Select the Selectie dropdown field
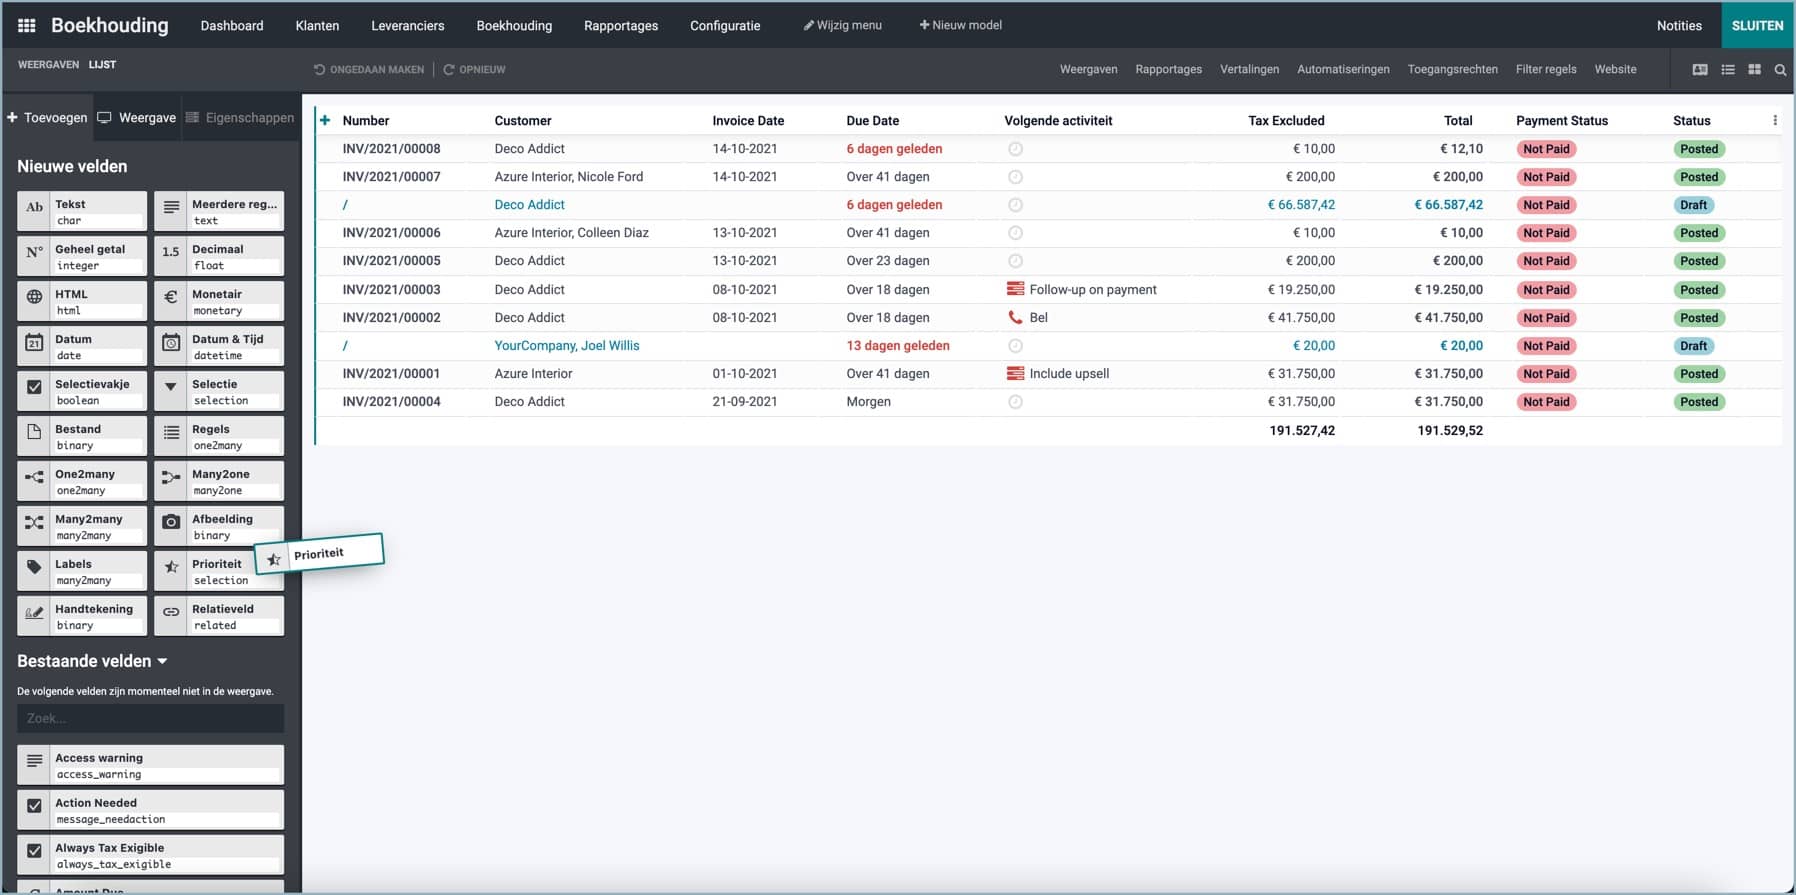 219,391
